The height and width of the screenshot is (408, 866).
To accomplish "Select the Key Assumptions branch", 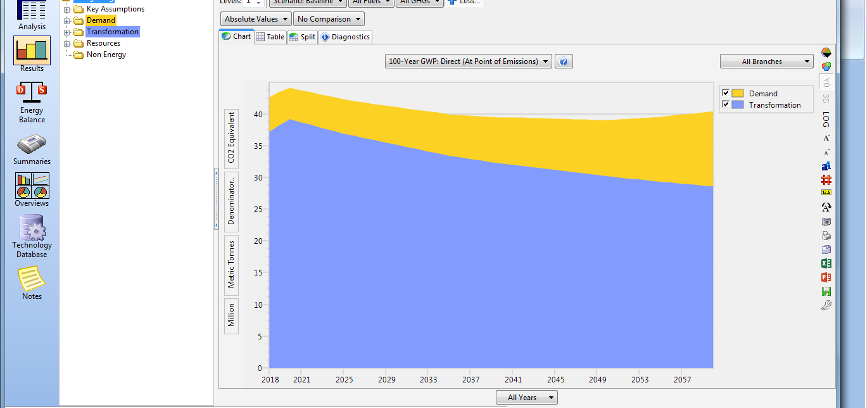I will (115, 9).
